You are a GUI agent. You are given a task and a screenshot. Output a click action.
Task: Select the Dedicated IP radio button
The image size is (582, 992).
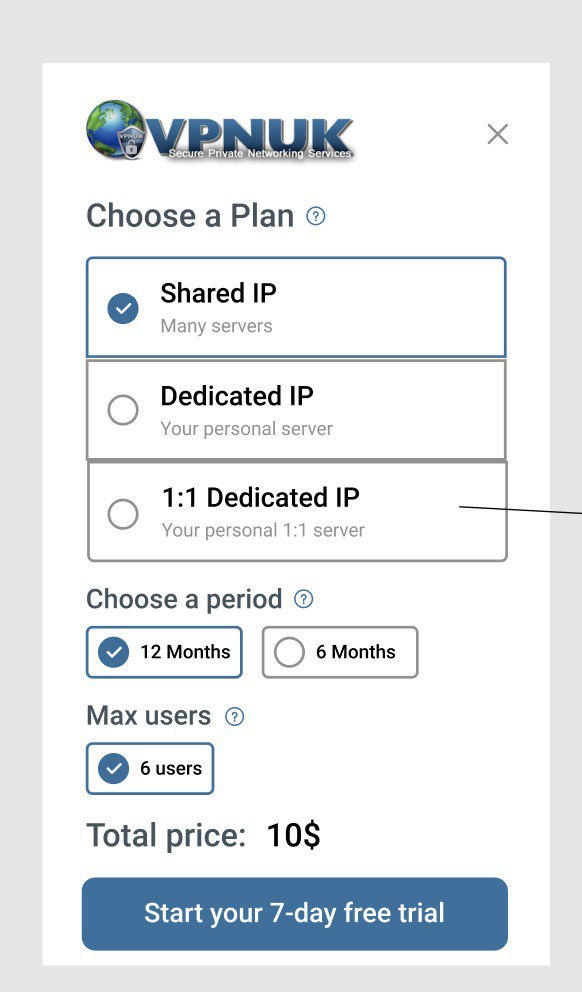click(x=123, y=410)
